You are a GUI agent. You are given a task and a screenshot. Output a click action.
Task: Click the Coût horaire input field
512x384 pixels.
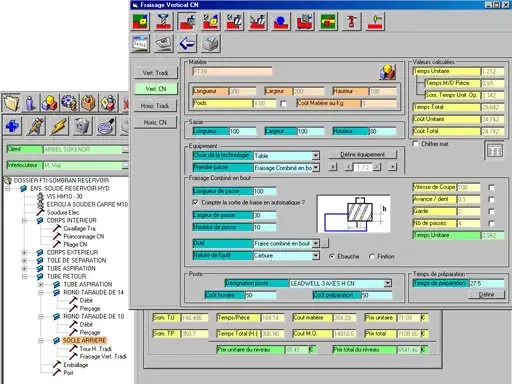pyautogui.click(x=260, y=295)
